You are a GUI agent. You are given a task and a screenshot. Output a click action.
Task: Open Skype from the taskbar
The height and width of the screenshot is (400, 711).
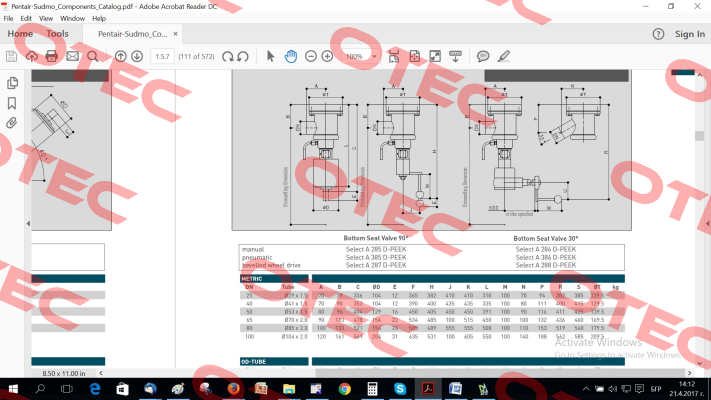[399, 389]
